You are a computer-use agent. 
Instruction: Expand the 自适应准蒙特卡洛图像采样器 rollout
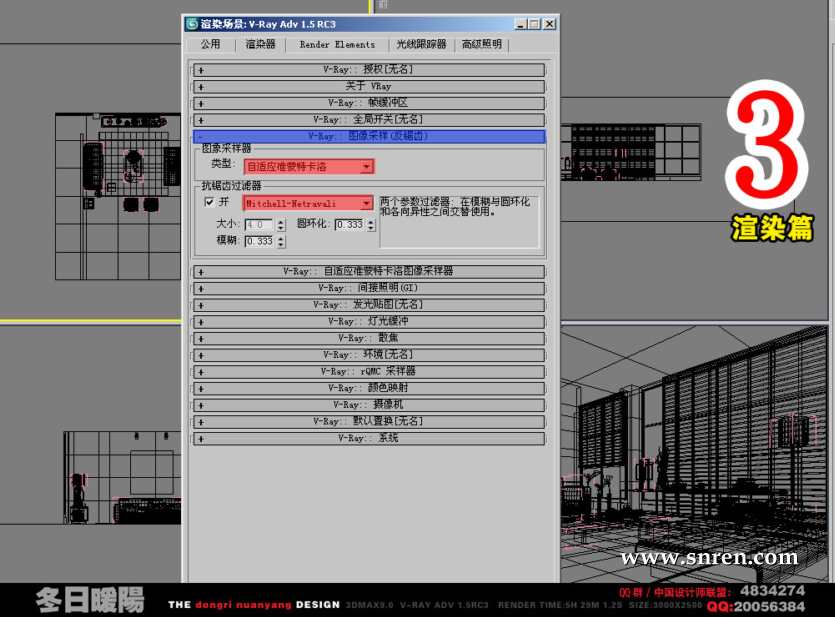pyautogui.click(x=369, y=272)
